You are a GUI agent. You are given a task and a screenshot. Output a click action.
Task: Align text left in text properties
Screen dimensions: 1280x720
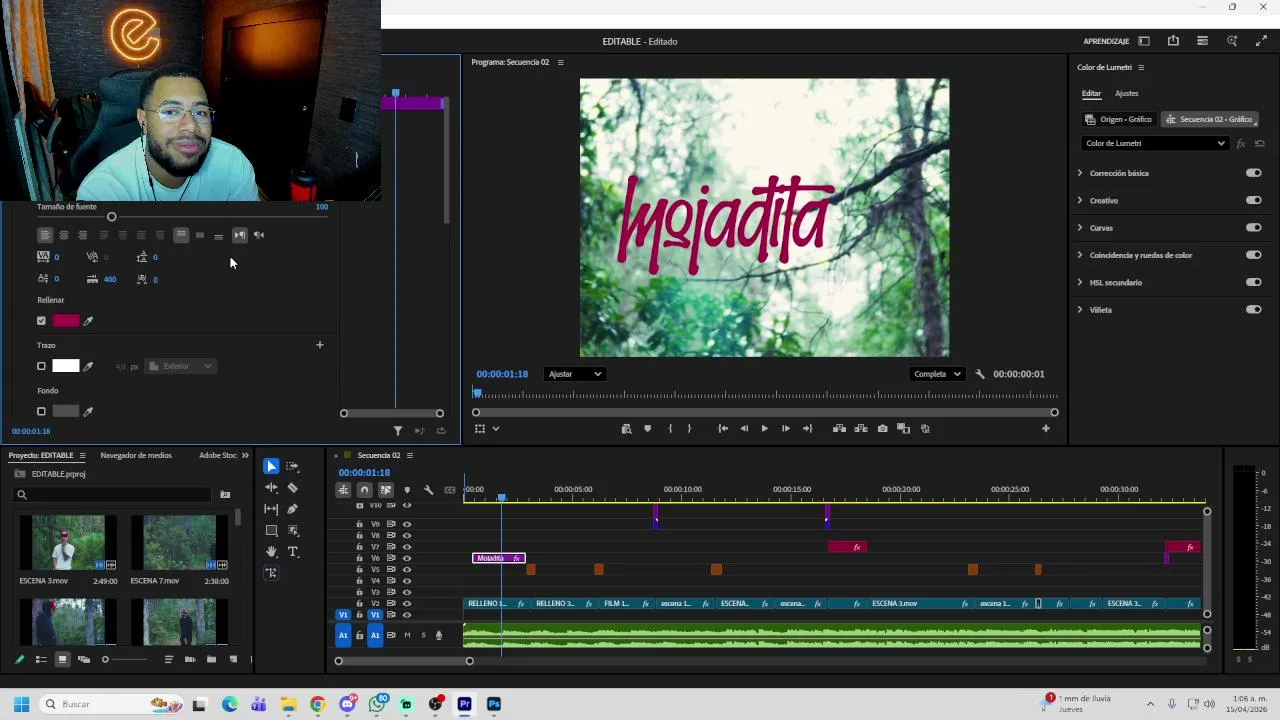pos(44,235)
